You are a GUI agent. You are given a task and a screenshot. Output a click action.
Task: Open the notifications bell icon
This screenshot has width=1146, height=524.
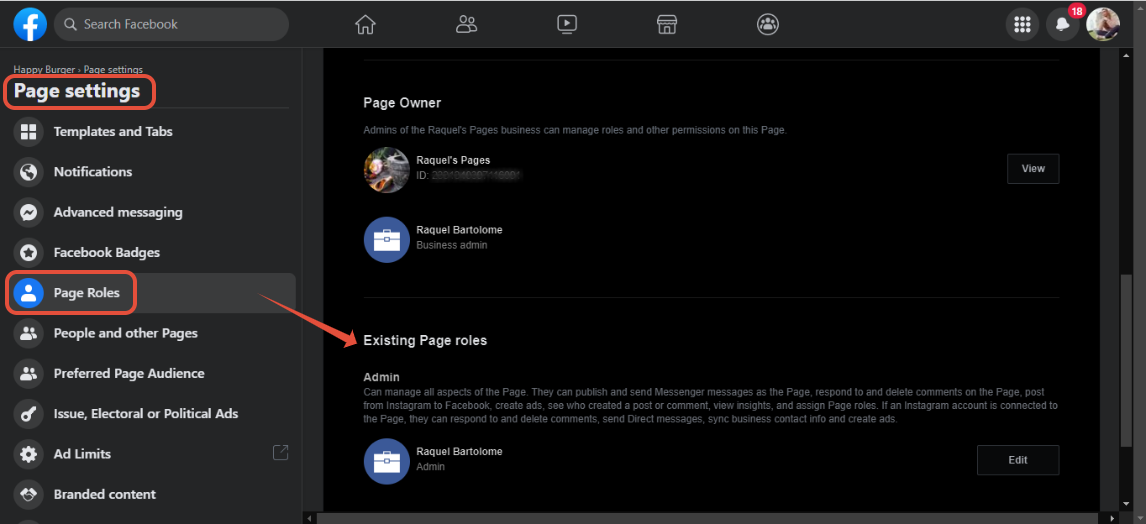[1062, 25]
